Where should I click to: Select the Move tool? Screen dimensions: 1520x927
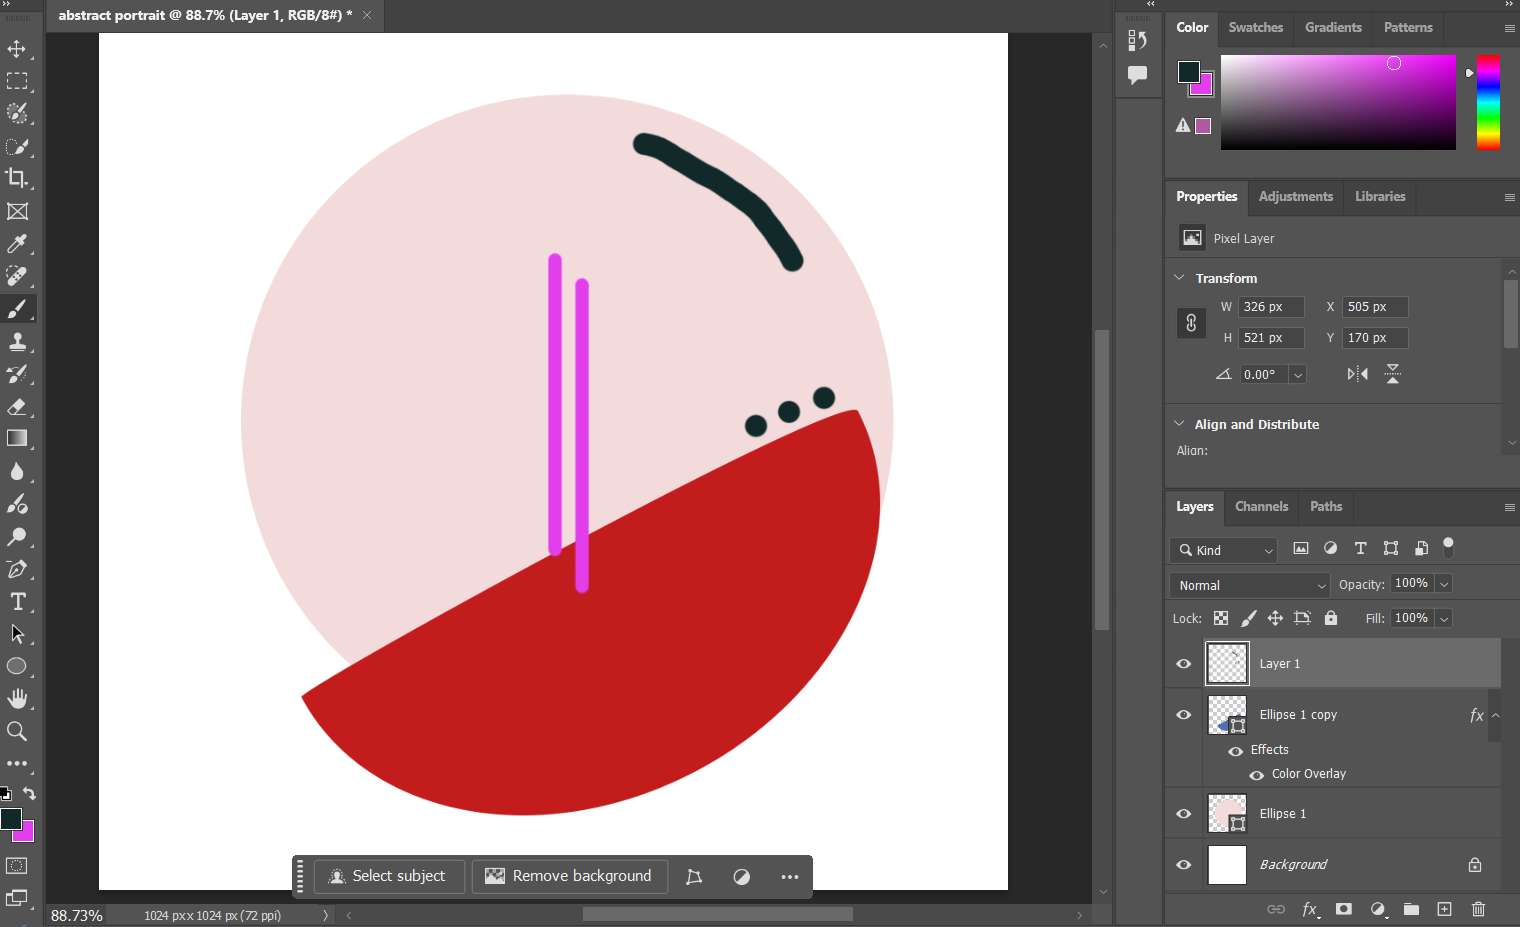point(18,48)
